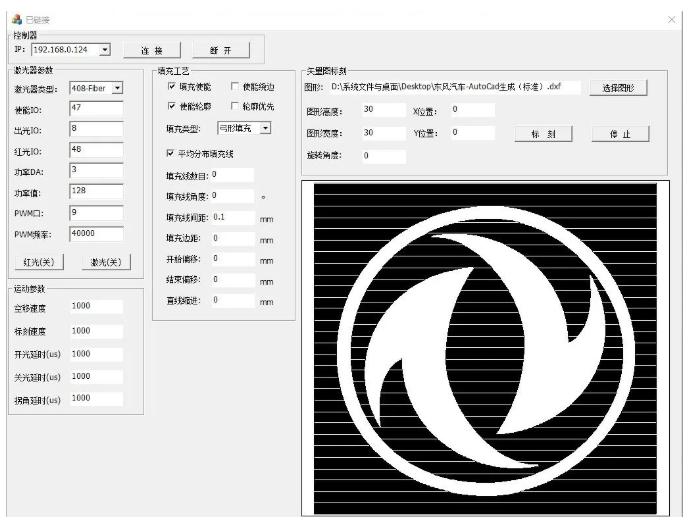
Task: Open the 填充类型 弓形填充 dropdown
Action: (265, 128)
